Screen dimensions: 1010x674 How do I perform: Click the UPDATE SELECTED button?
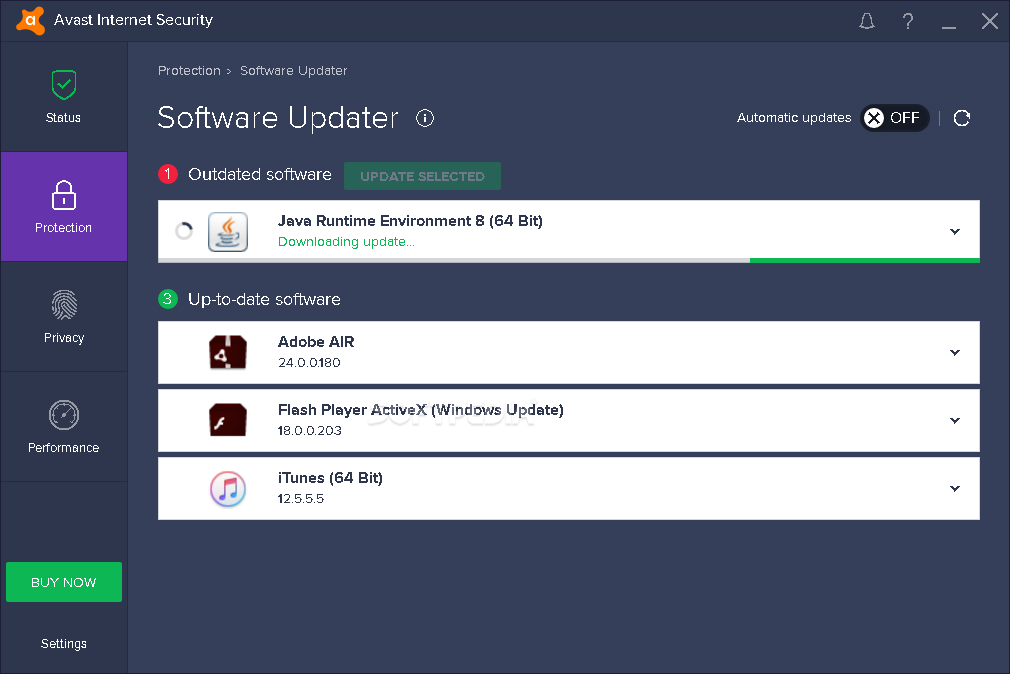[x=423, y=176]
